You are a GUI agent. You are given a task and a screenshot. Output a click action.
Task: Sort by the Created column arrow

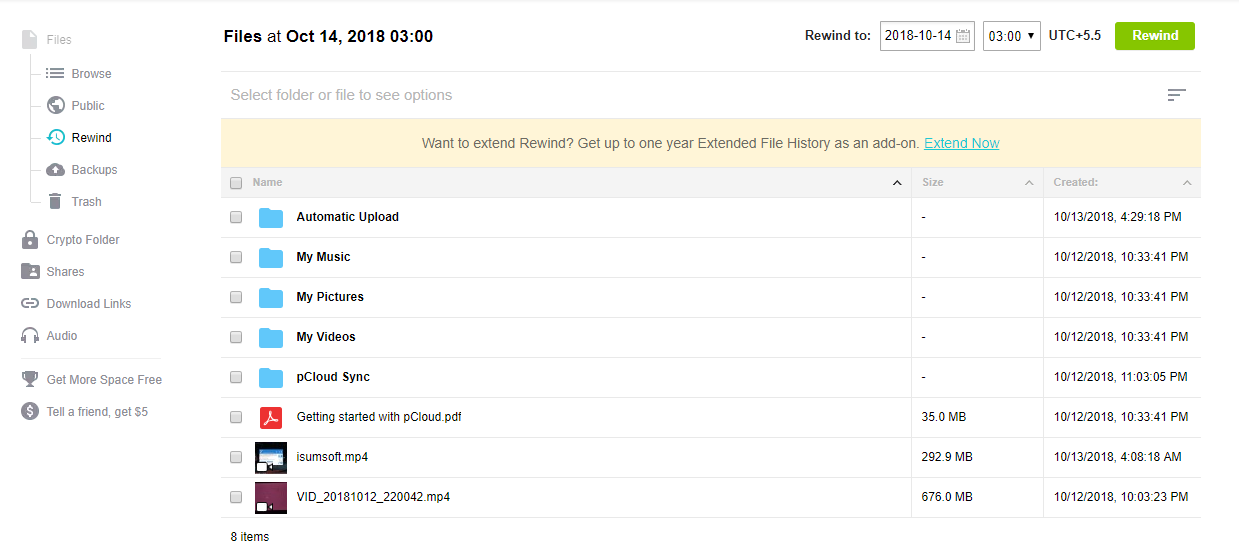pos(1187,183)
